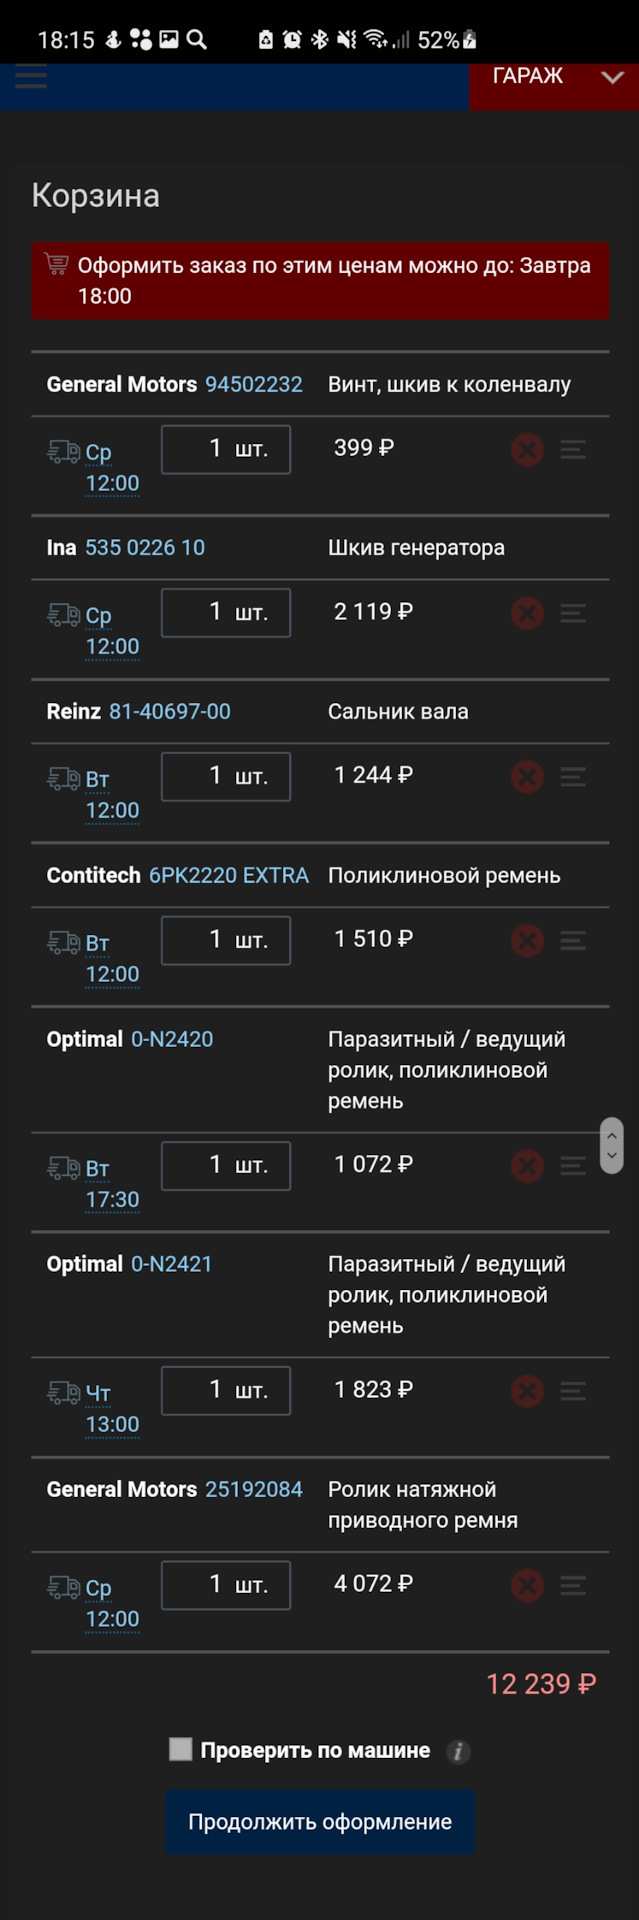Click the delivery truck icon for General Motors 94502232

coord(63,450)
